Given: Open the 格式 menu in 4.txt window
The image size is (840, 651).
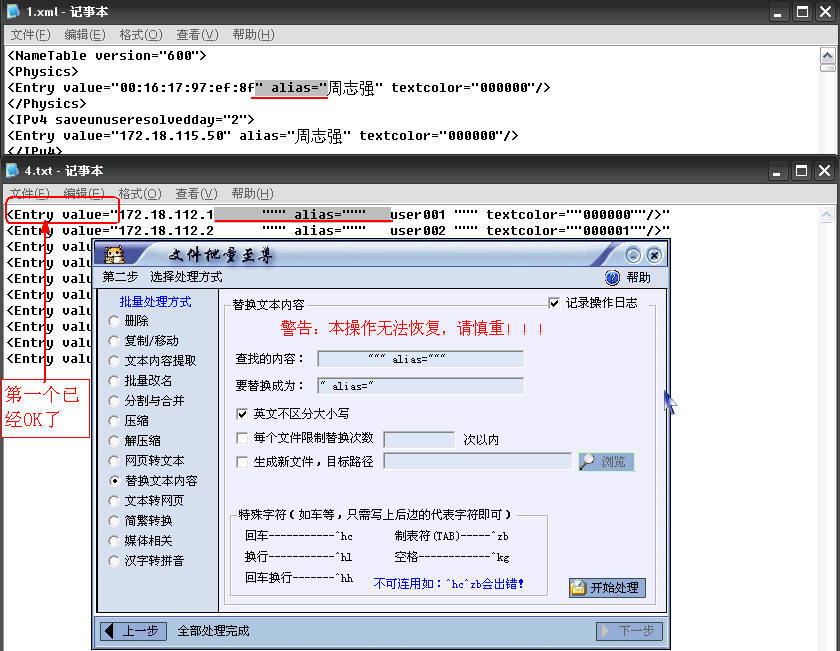Looking at the screenshot, I should tap(139, 193).
